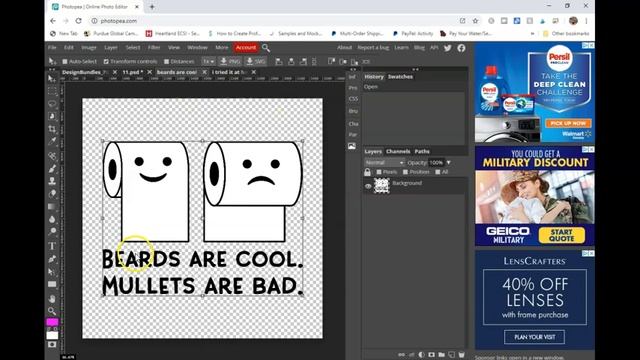
Task: Open the Report a bug link
Action: pos(373,48)
